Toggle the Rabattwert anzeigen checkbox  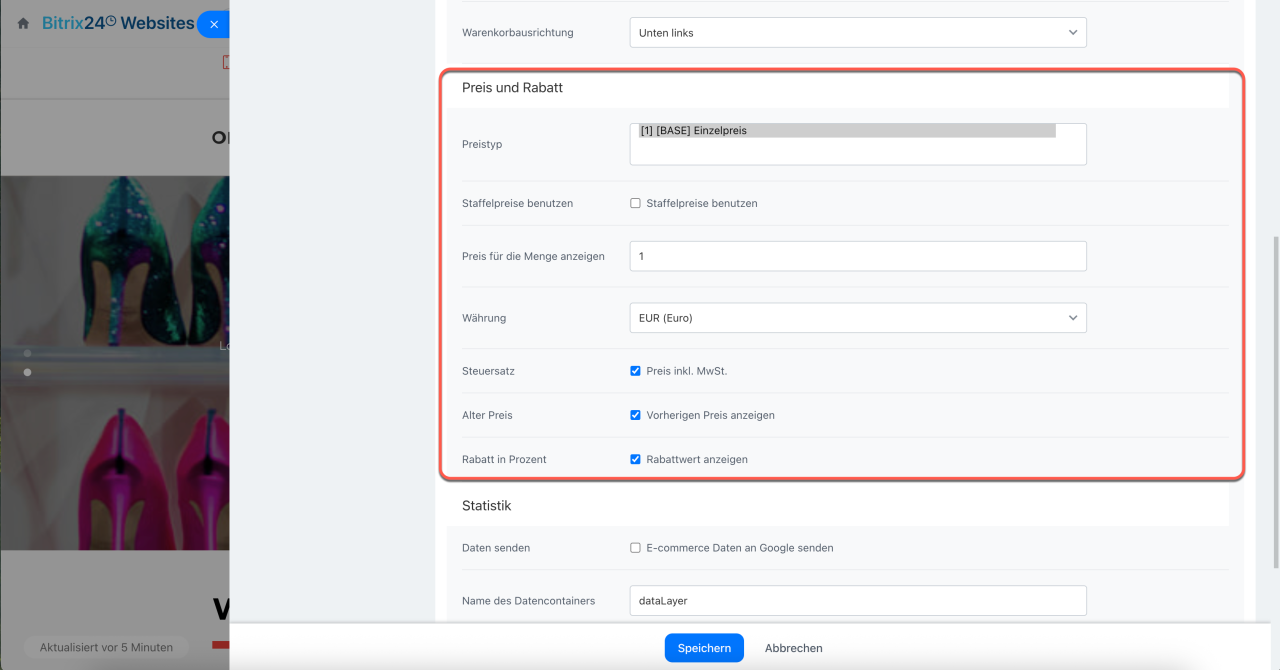point(635,459)
